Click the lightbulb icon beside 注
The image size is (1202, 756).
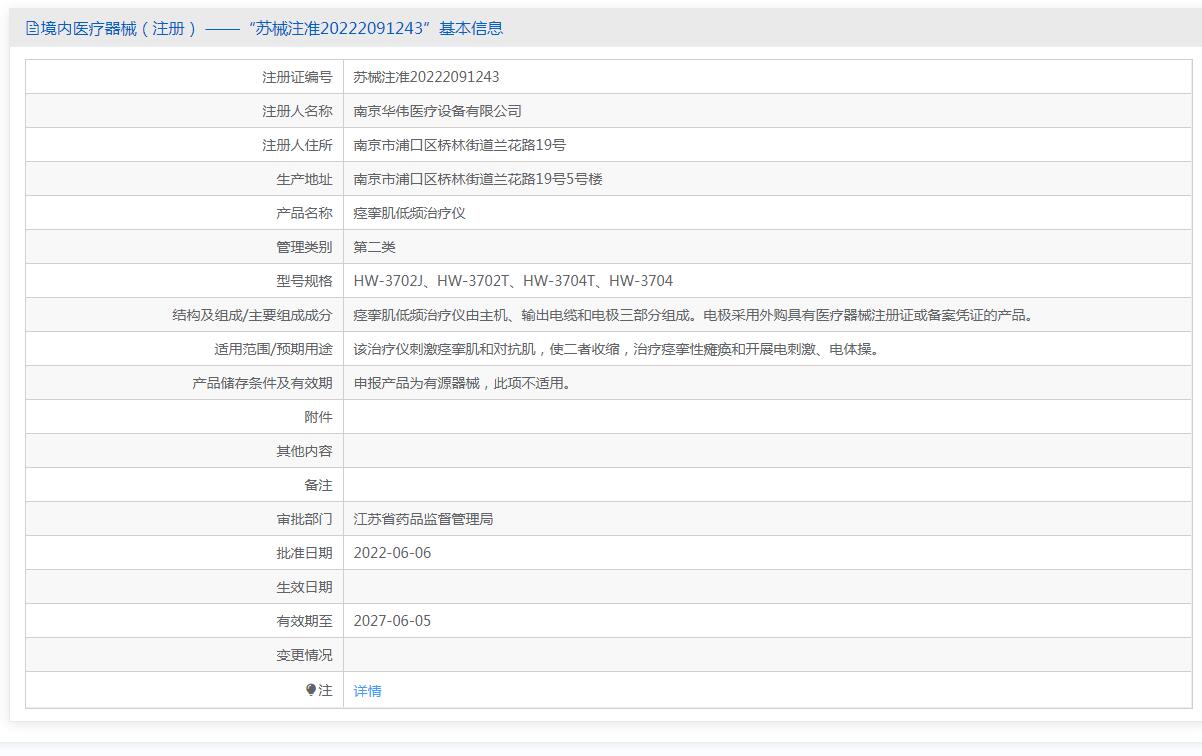coord(311,690)
